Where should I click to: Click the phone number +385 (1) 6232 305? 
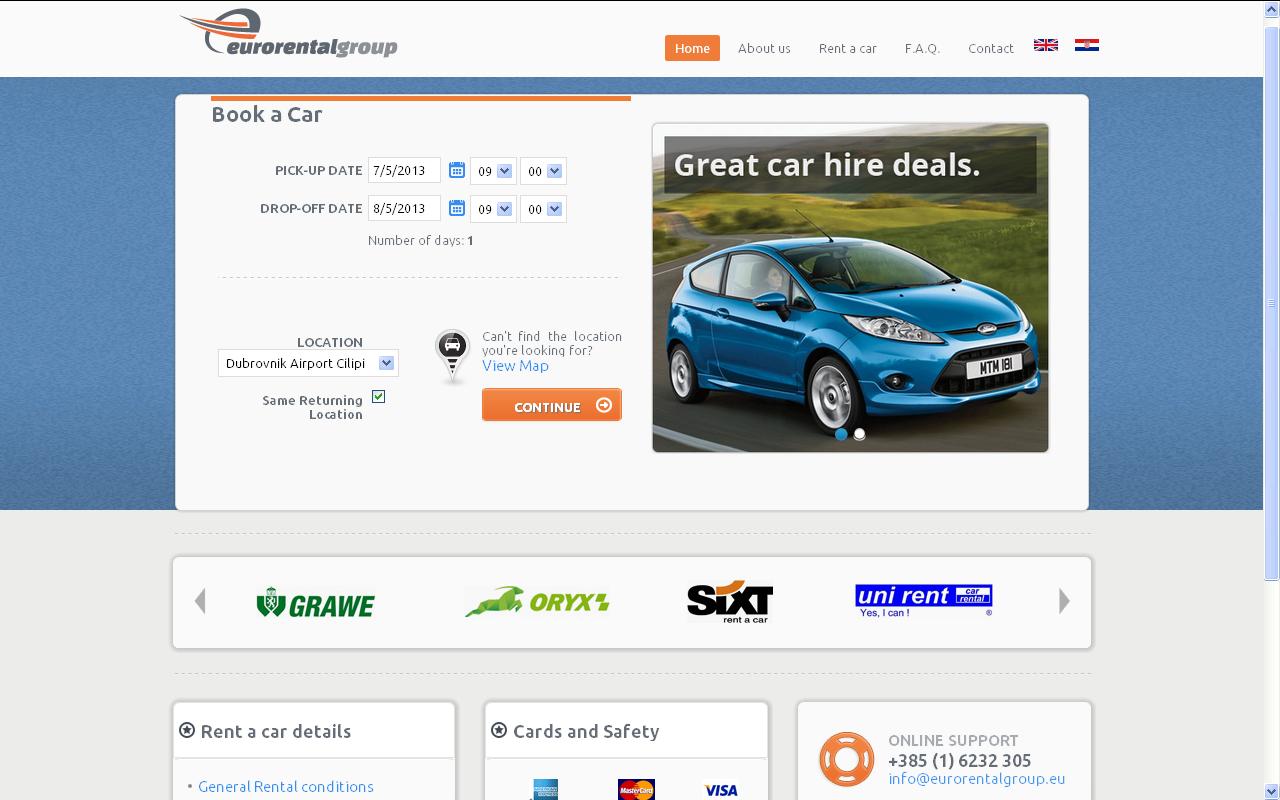point(959,760)
